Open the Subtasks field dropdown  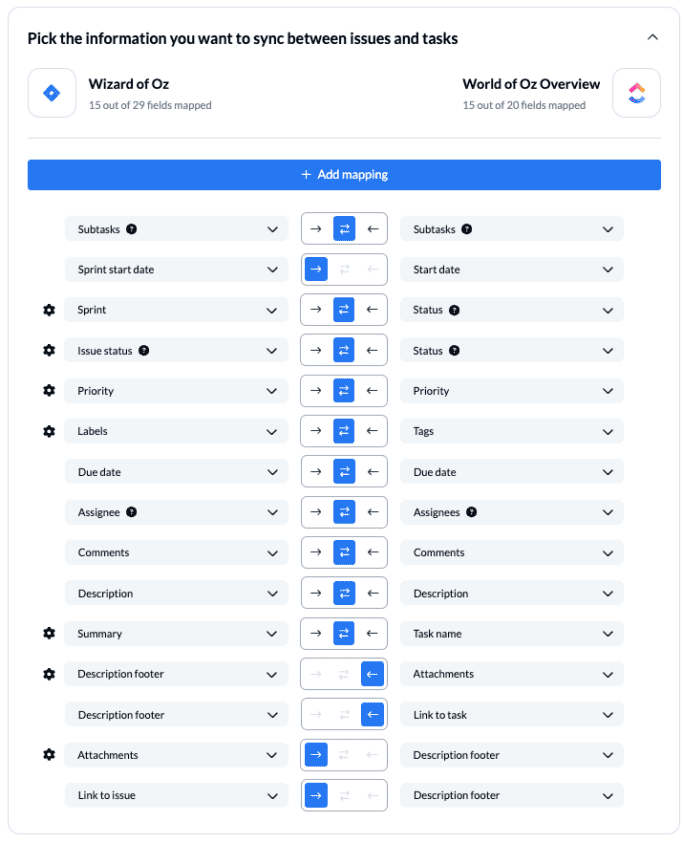(176, 228)
